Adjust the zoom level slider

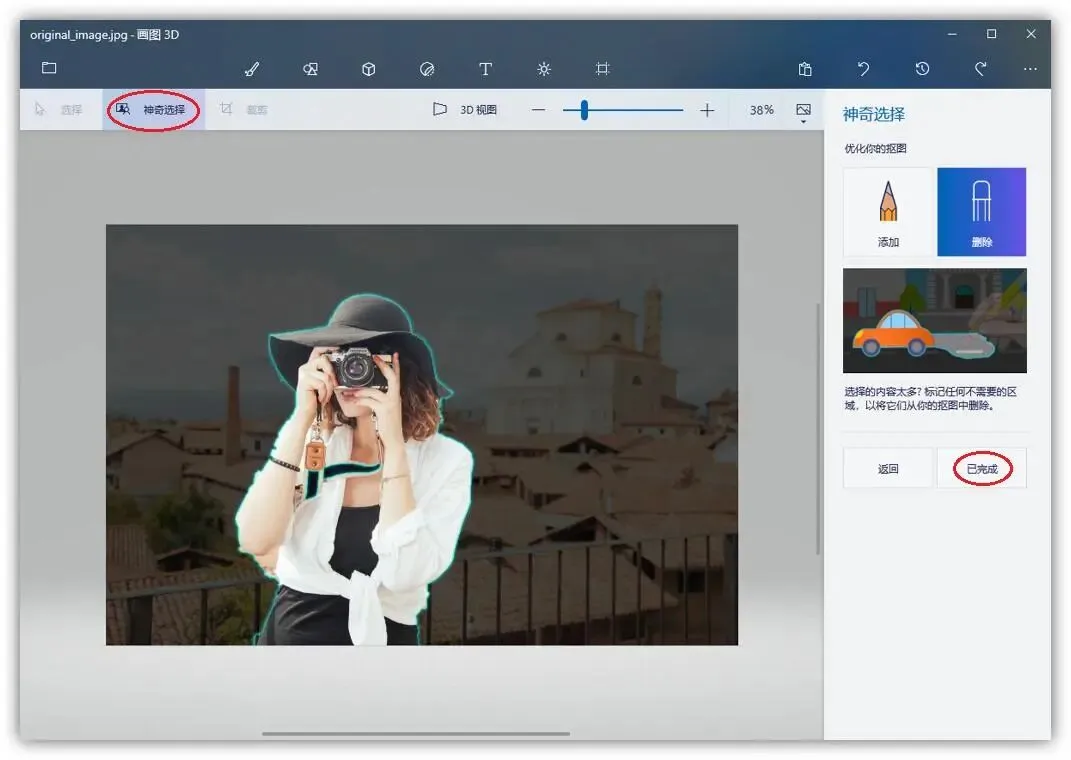583,109
